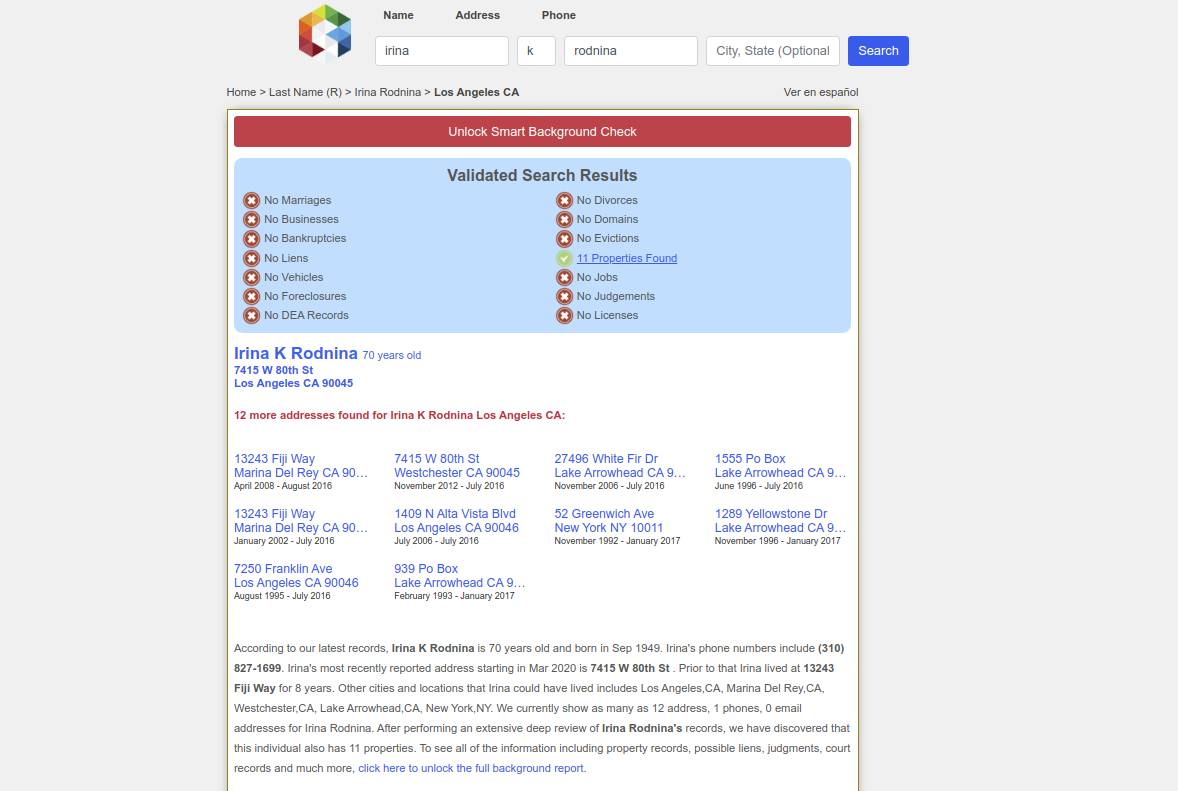Screen dimensions: 1178x791
Task: Click the colorful cube site logo
Action: 325,33
